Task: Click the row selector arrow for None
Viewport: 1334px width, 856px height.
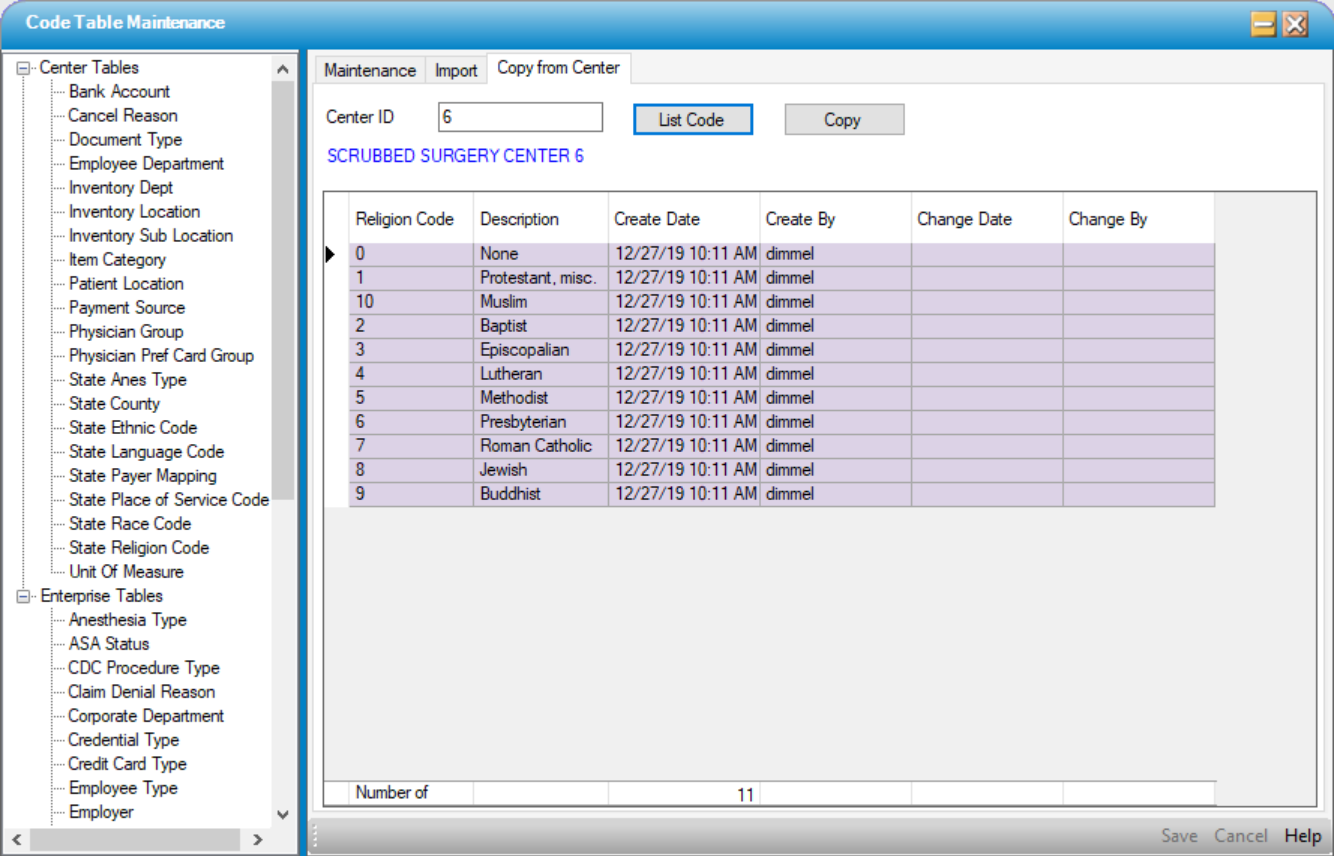Action: tap(333, 255)
